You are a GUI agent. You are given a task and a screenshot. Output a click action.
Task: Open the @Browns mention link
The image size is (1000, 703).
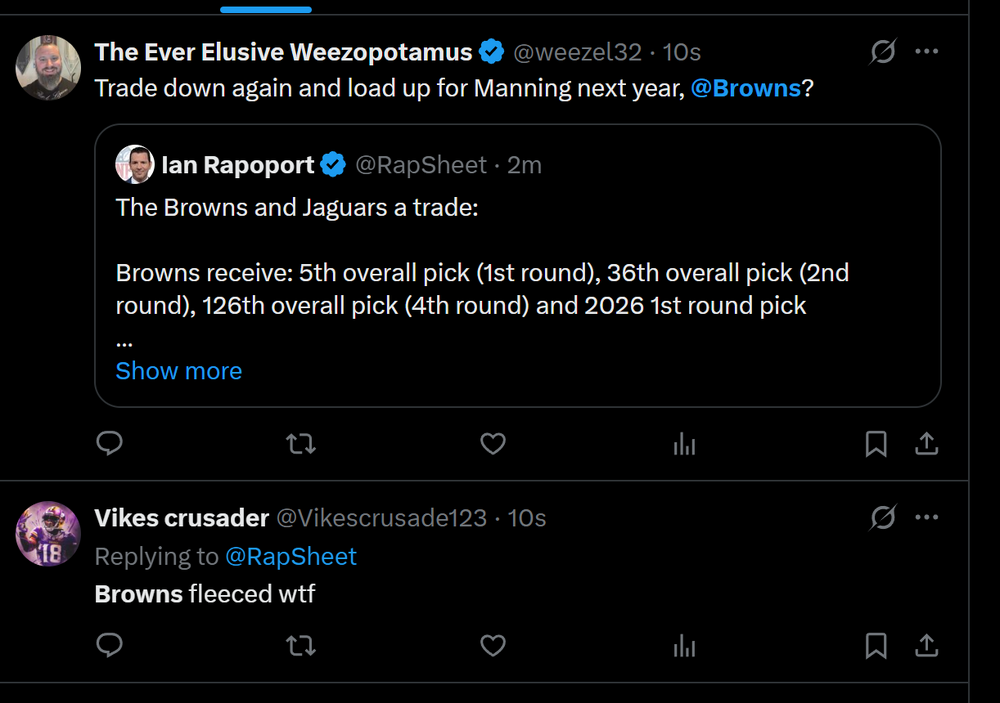coord(746,88)
